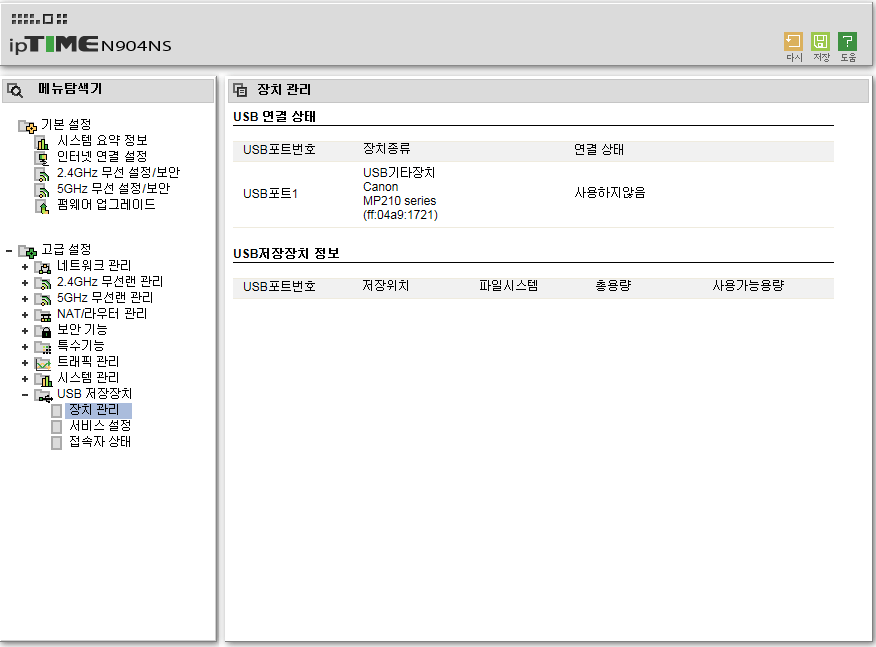Collapse the 고급 설정 tree node
Image resolution: width=876 pixels, height=647 pixels.
[9, 251]
